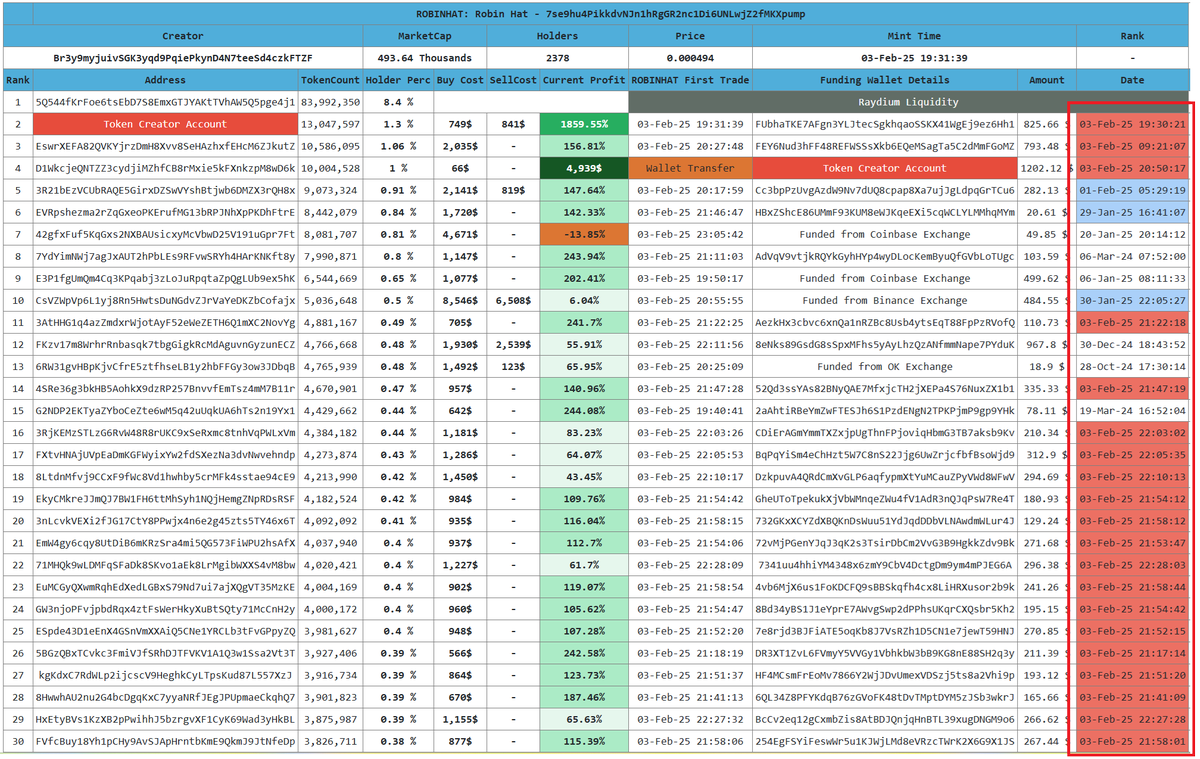Click the Date column header
Screen dimensions: 1200x759
(x=1133, y=80)
